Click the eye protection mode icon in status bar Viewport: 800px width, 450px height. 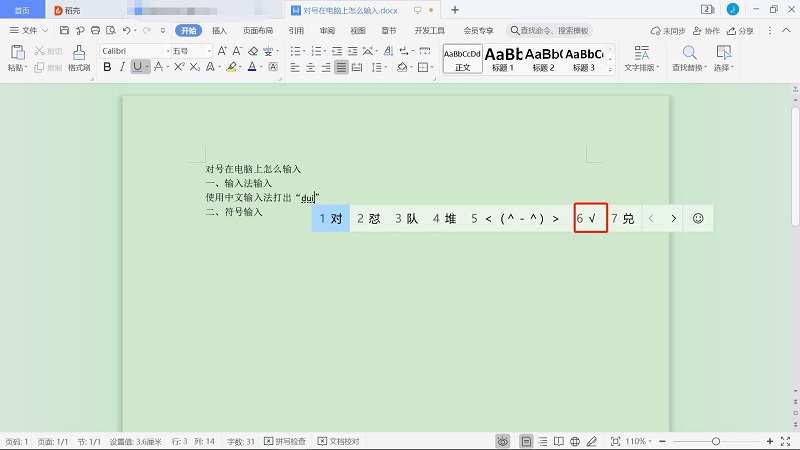502,441
